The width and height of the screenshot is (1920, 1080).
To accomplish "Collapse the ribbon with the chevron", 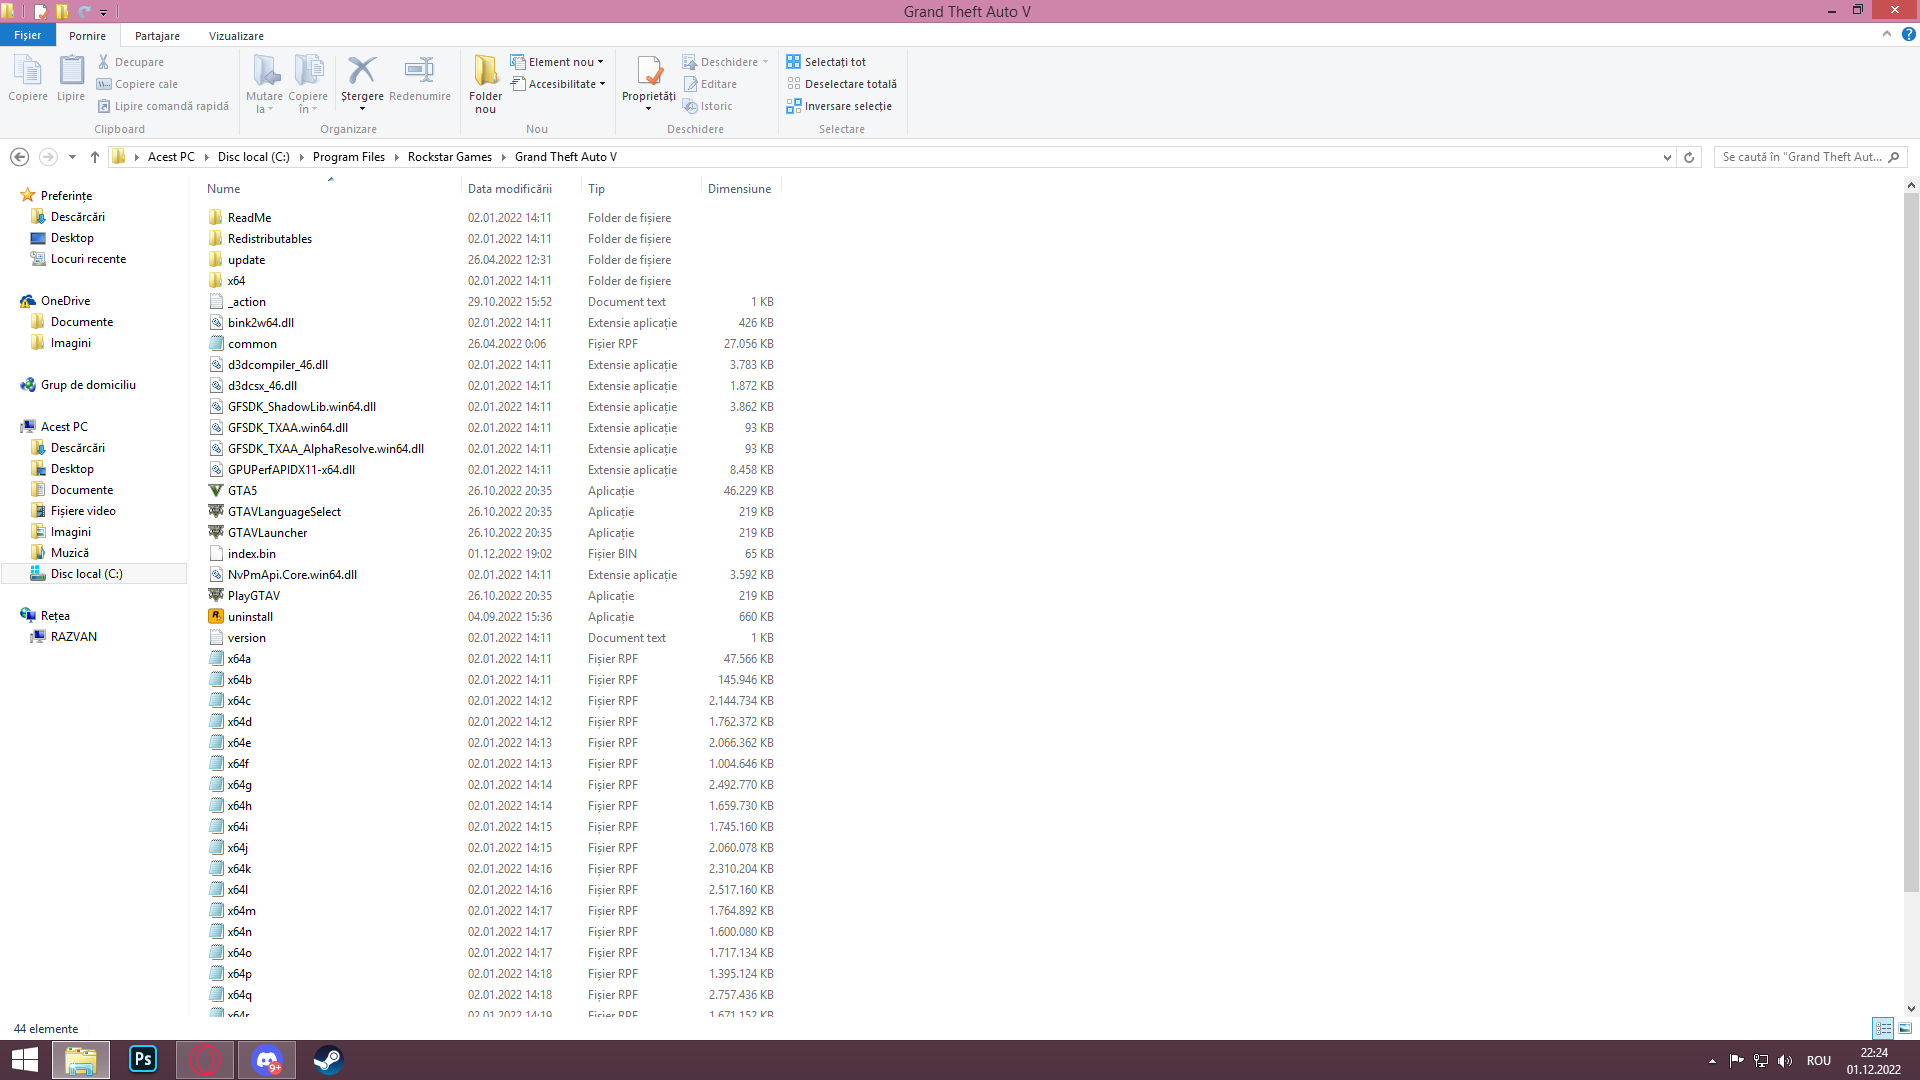I will point(1887,34).
